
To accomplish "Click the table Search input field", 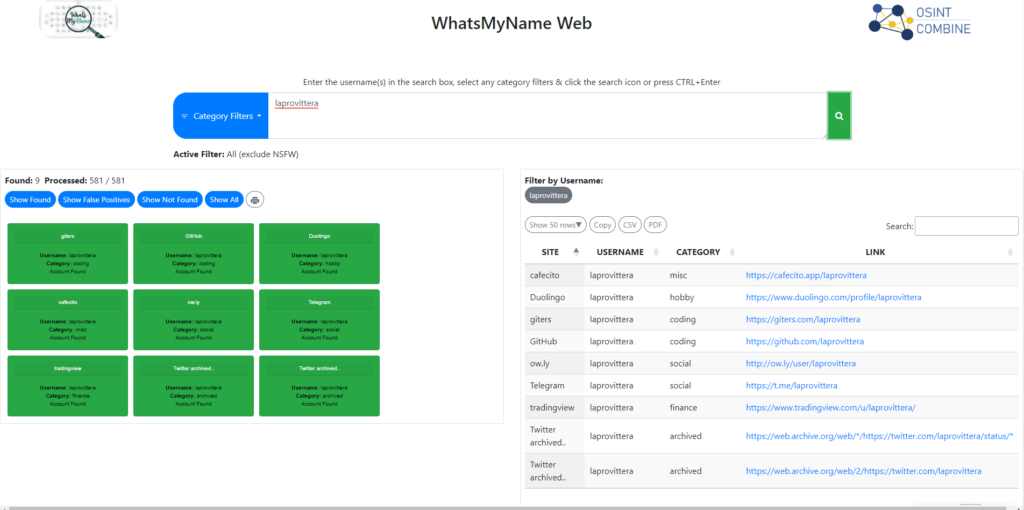I will (x=967, y=226).
